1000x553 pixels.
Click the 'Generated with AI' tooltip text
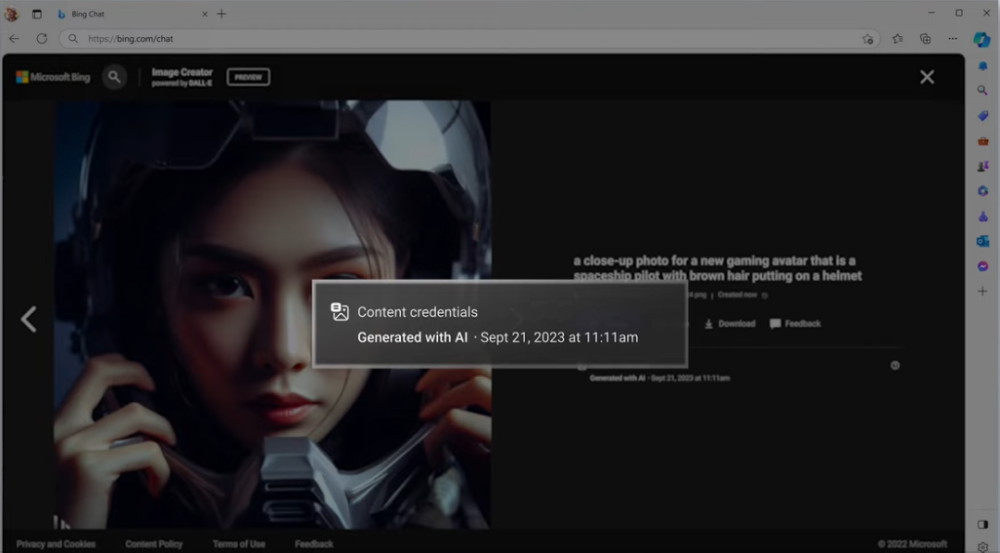pyautogui.click(x=412, y=337)
